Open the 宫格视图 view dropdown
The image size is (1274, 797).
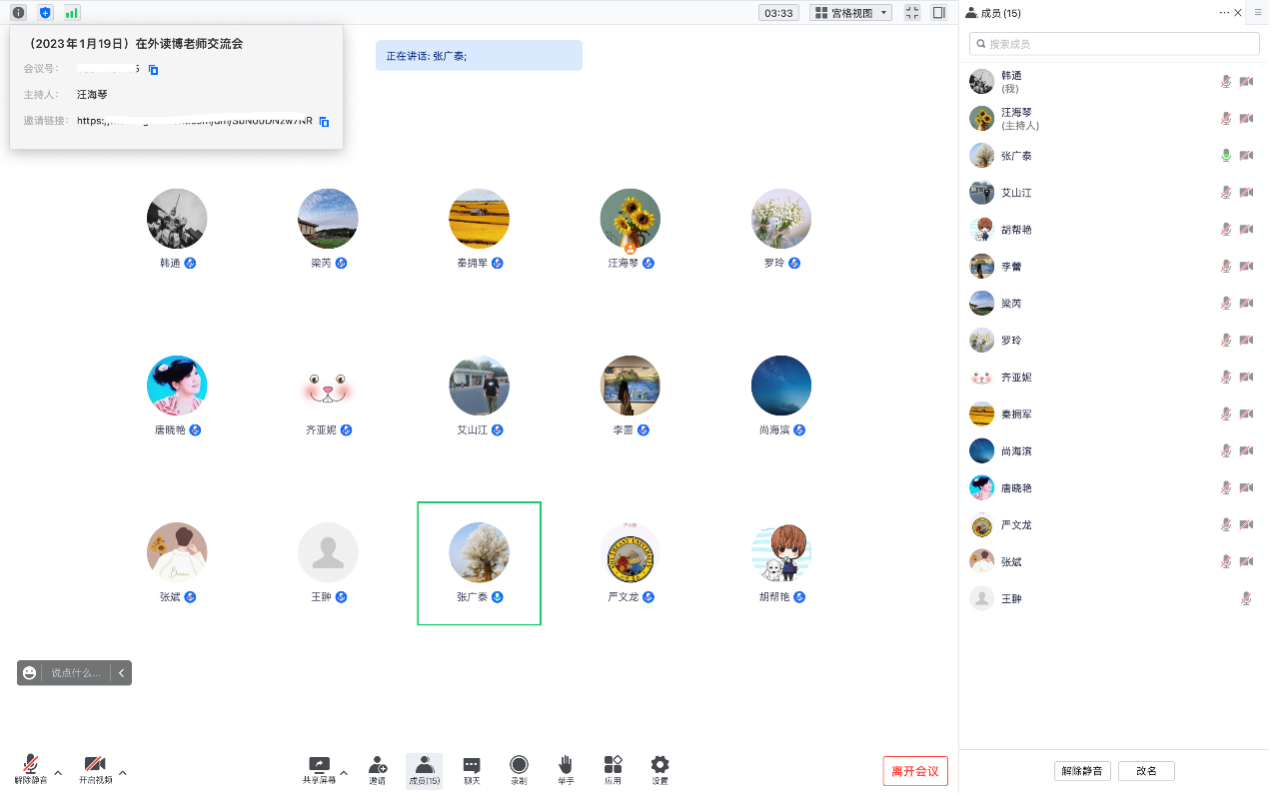coord(850,13)
